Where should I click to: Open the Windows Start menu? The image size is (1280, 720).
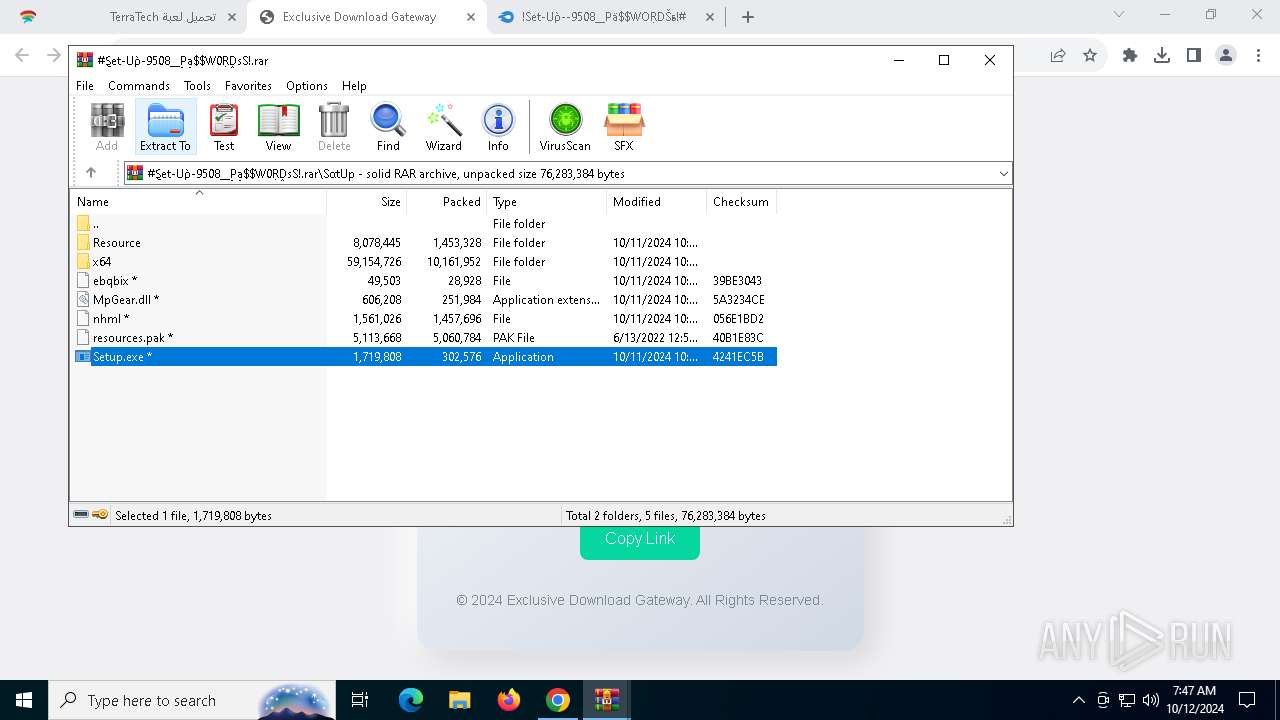point(24,700)
